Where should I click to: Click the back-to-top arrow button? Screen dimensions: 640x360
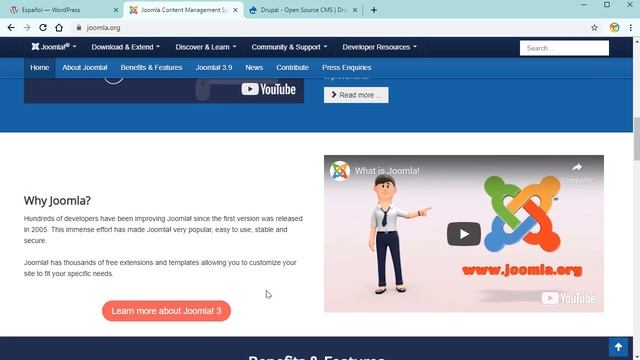coord(618,347)
